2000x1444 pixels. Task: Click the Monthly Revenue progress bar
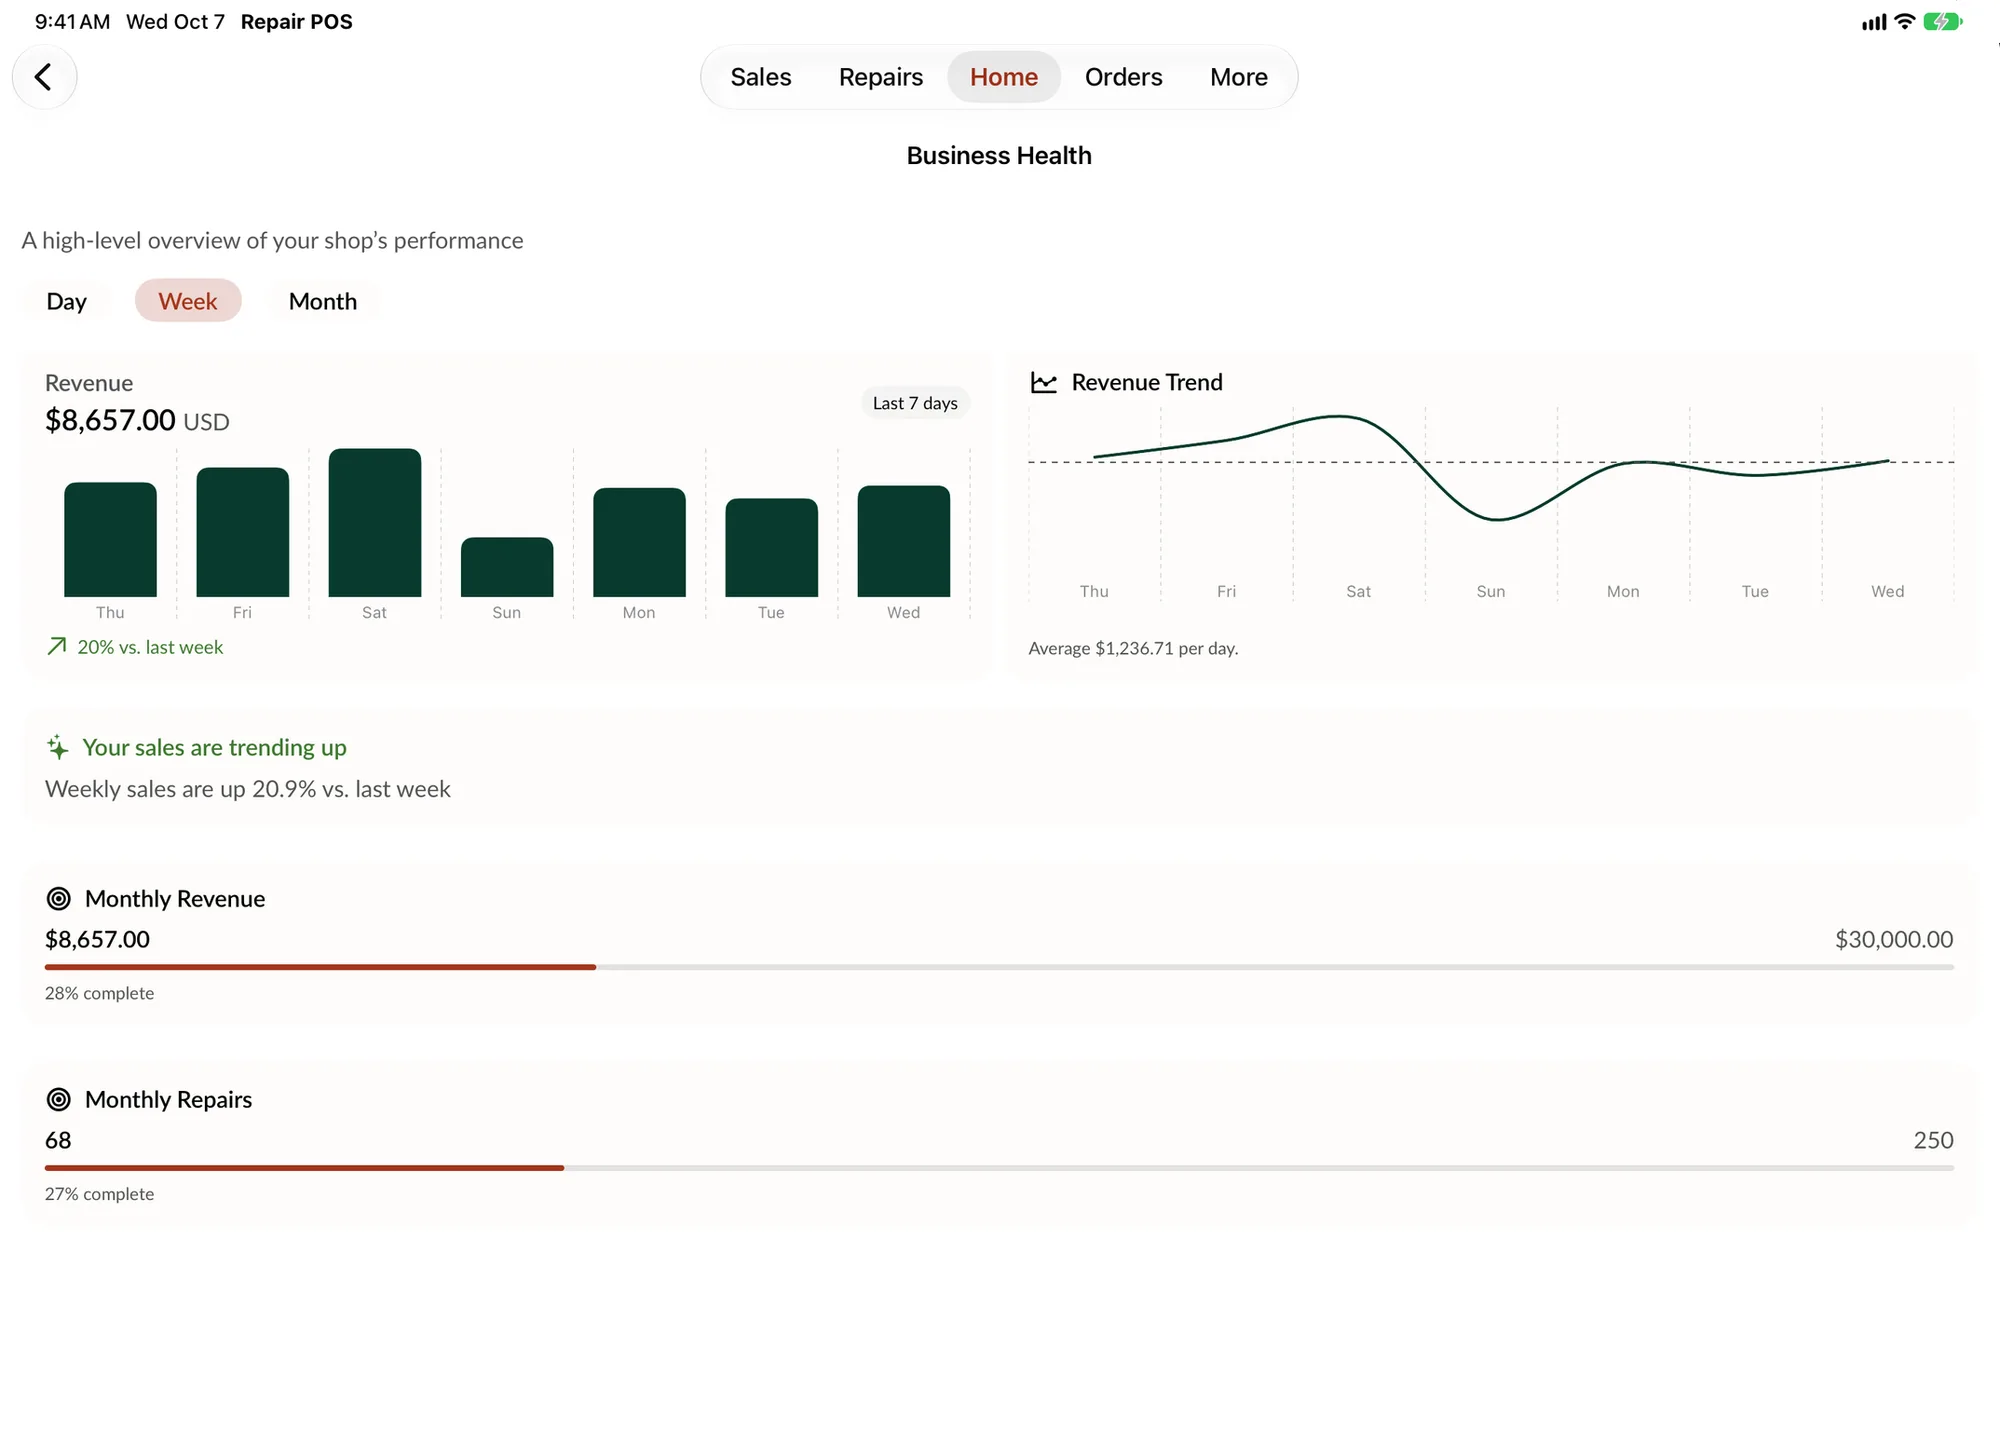click(x=999, y=967)
